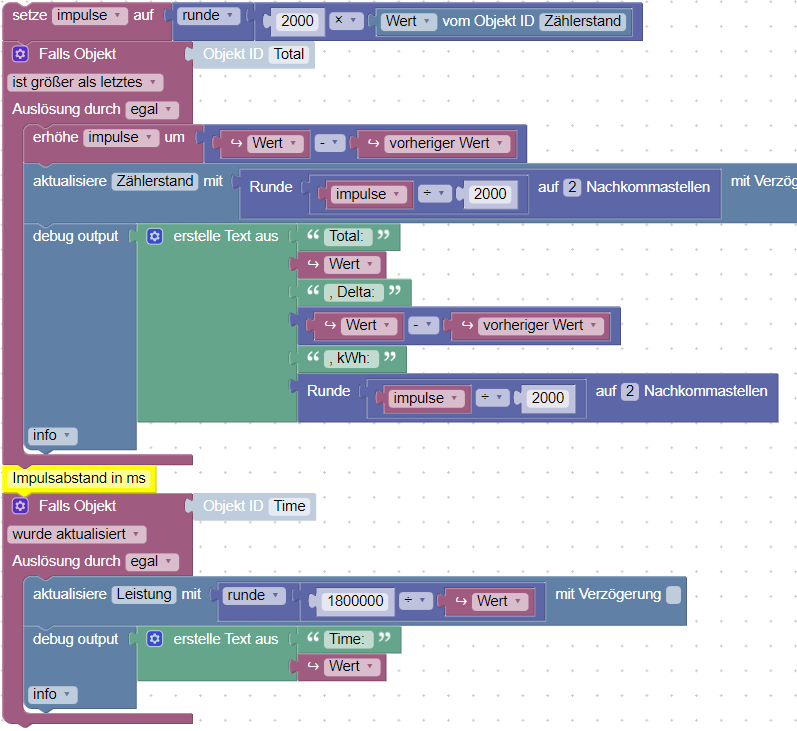
Task: Open info level dropdown of second debug output
Action: pyautogui.click(x=52, y=694)
